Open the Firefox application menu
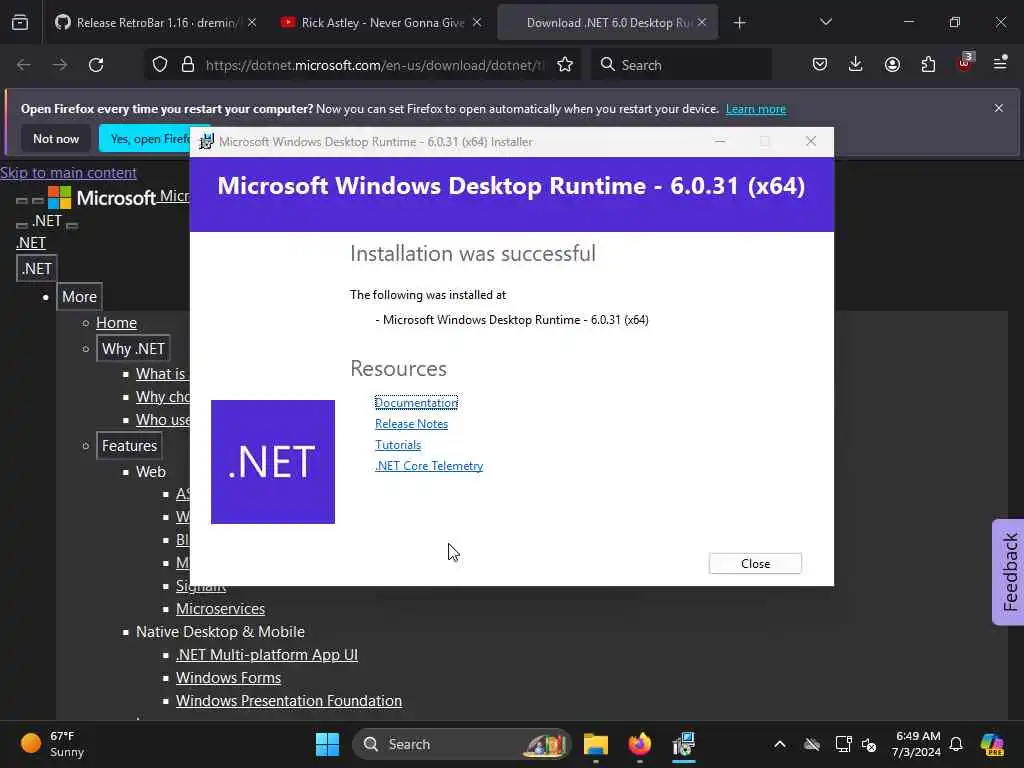This screenshot has width=1024, height=768. [x=1000, y=63]
